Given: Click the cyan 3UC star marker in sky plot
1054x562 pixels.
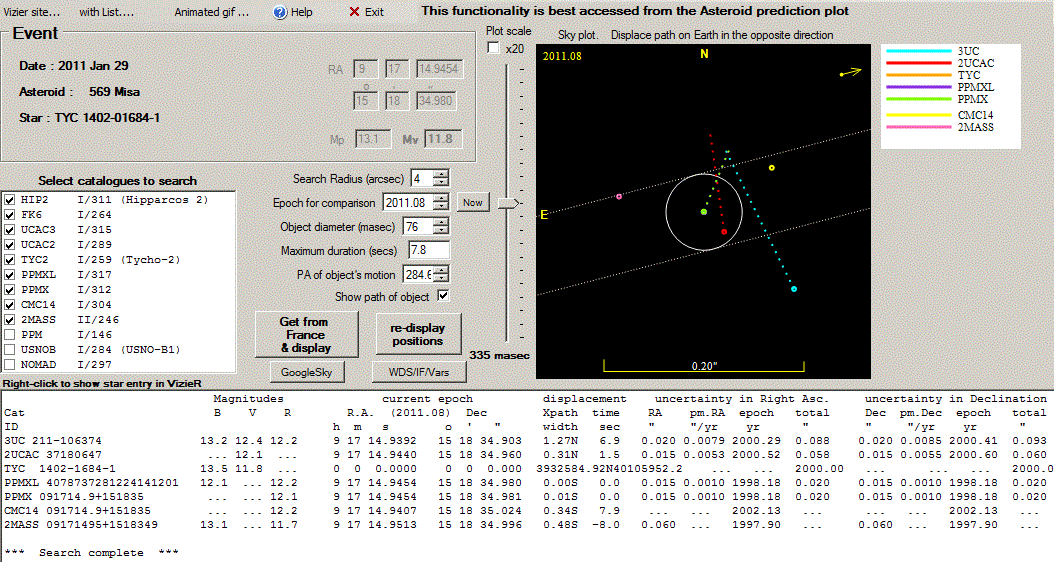Looking at the screenshot, I should click(794, 289).
